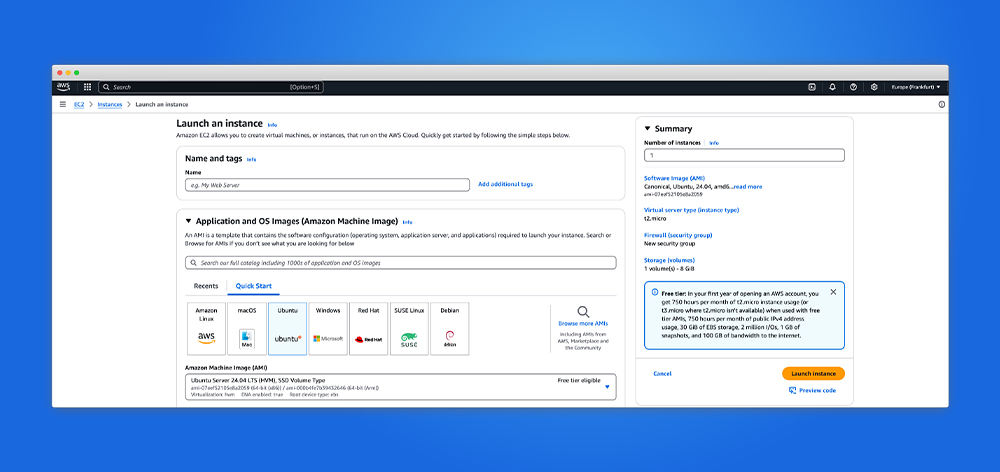This screenshot has height=472, width=1000.
Task: Click the AMI catalog search field
Action: (401, 263)
